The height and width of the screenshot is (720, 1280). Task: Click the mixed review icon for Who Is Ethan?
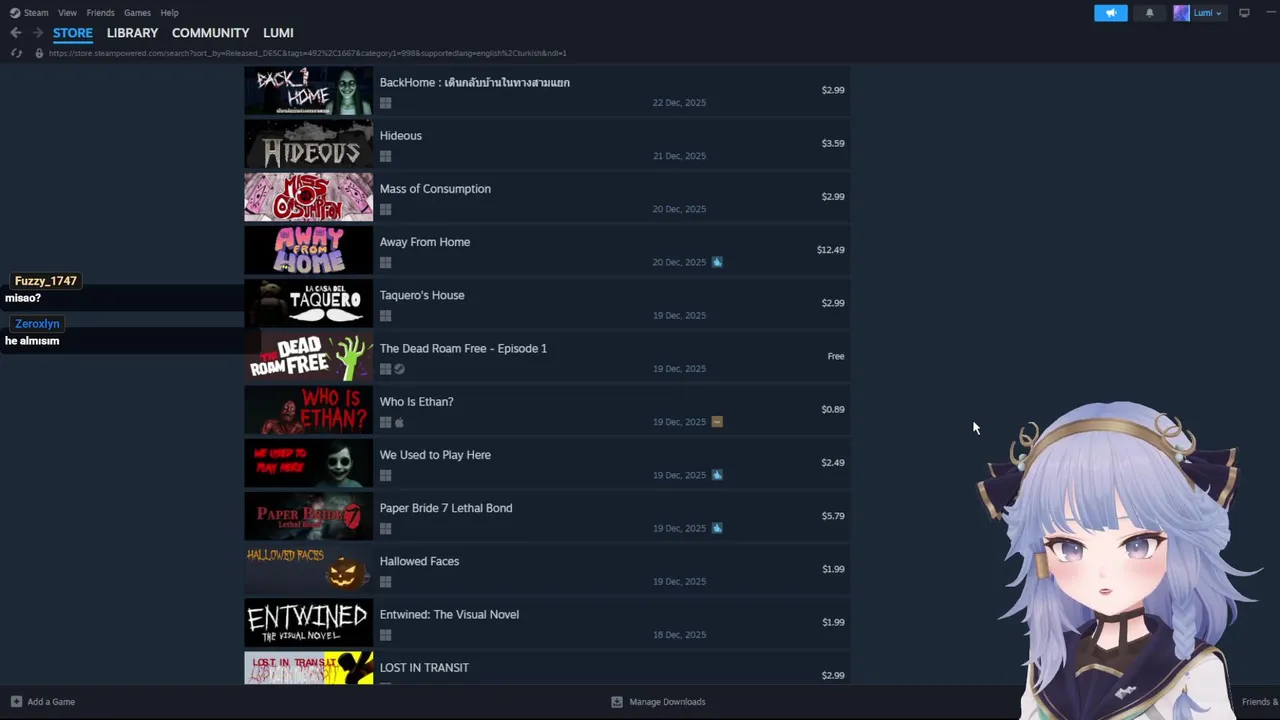tap(717, 422)
